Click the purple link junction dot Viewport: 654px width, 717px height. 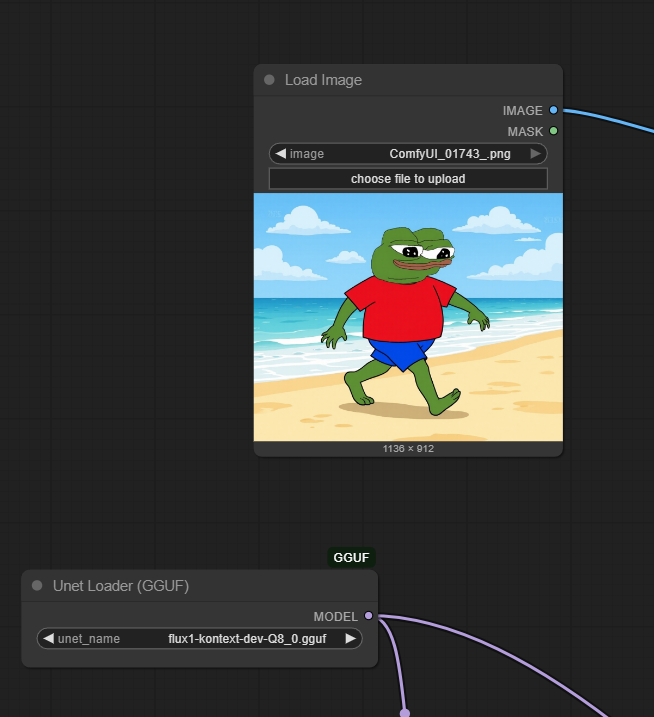[405, 713]
